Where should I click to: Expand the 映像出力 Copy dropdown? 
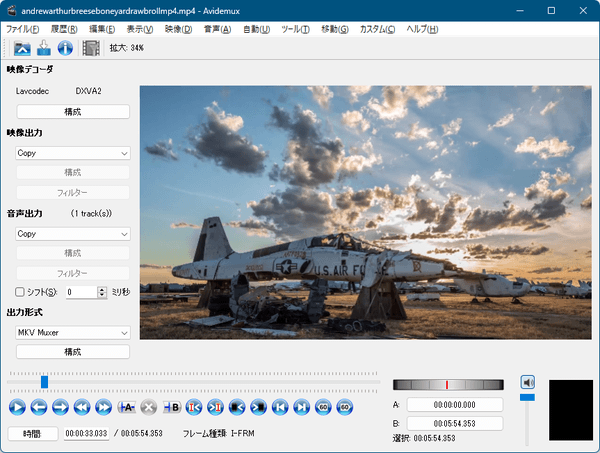click(73, 153)
